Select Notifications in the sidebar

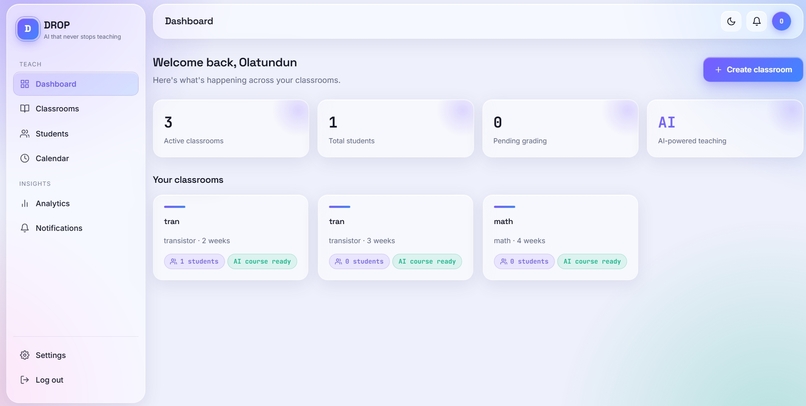coord(76,228)
